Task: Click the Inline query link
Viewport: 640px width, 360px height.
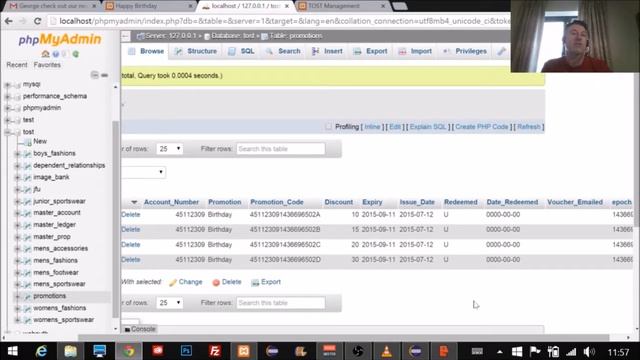Action: coord(372,127)
